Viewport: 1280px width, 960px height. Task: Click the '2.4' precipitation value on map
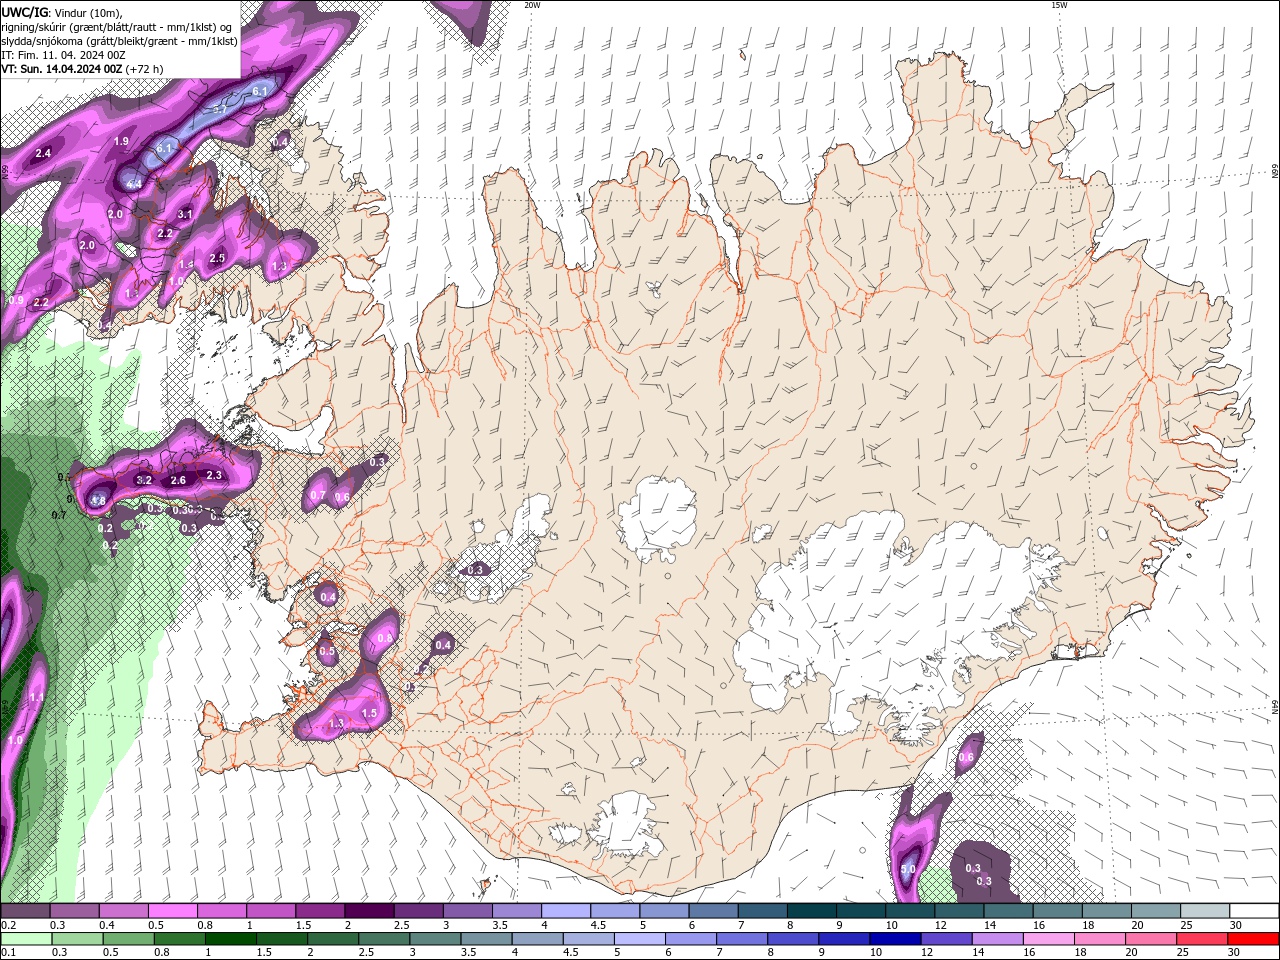click(43, 153)
